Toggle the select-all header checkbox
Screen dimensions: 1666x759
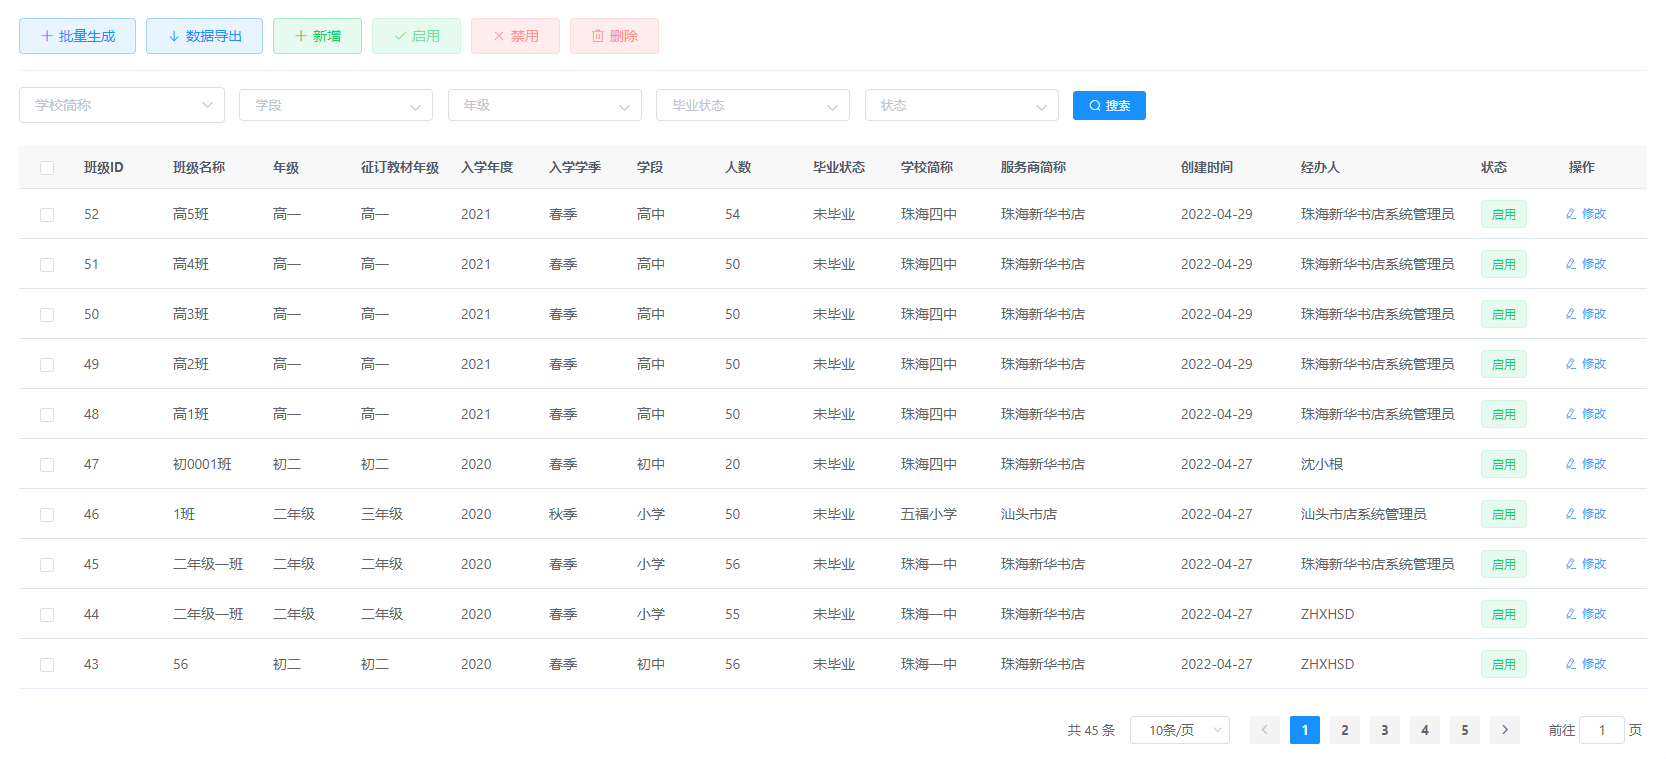pos(47,168)
